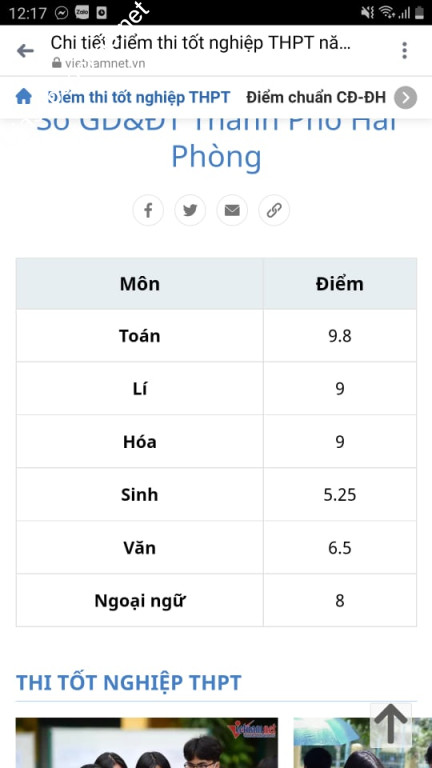Share page via Twitter icon

pos(190,210)
